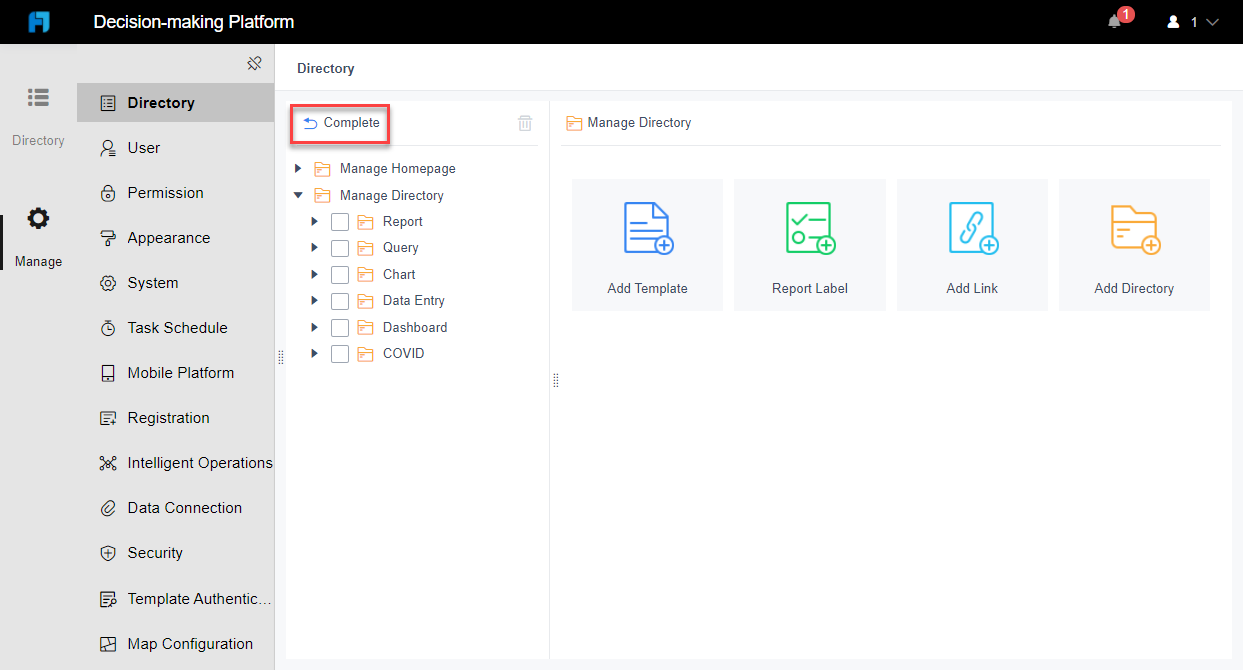Select the Security menu item
Viewport: 1243px width, 670px height.
175,553
